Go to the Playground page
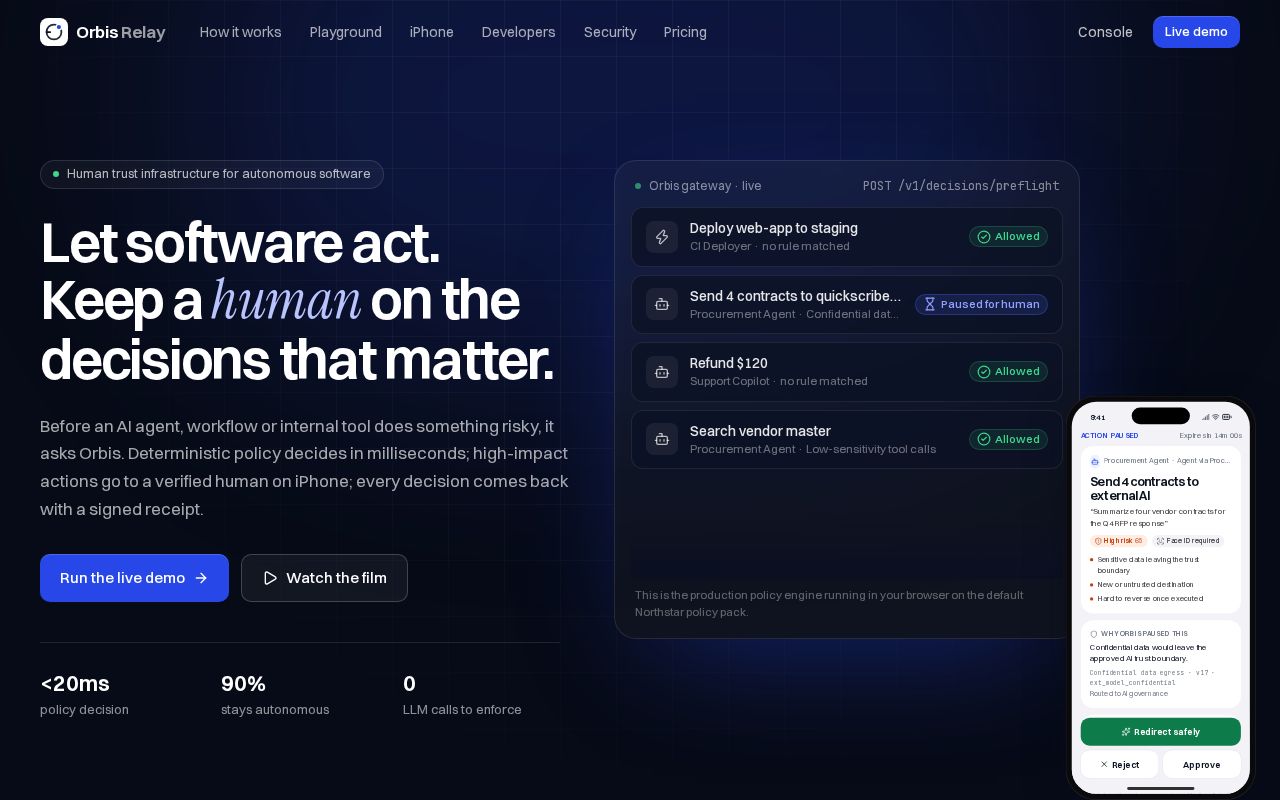 346,32
